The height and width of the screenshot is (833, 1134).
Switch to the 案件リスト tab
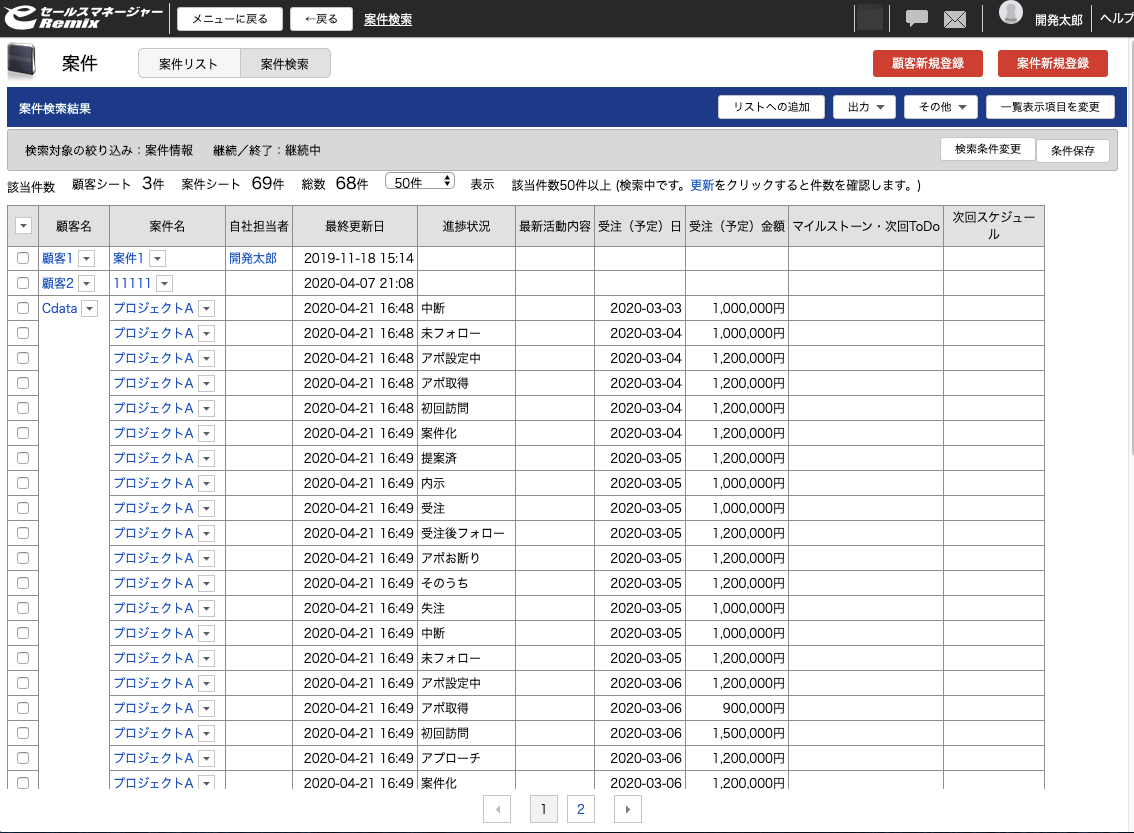[x=189, y=64]
